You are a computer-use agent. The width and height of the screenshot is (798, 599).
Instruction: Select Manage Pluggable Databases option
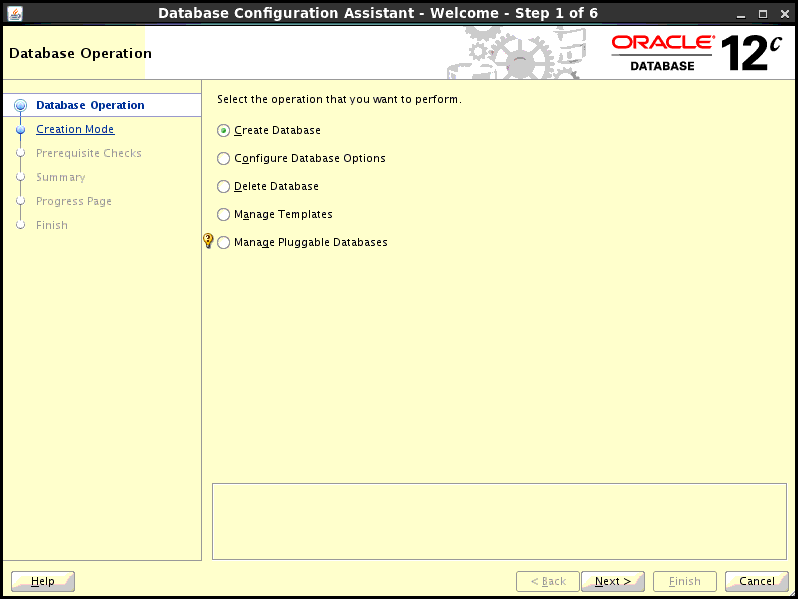[223, 243]
